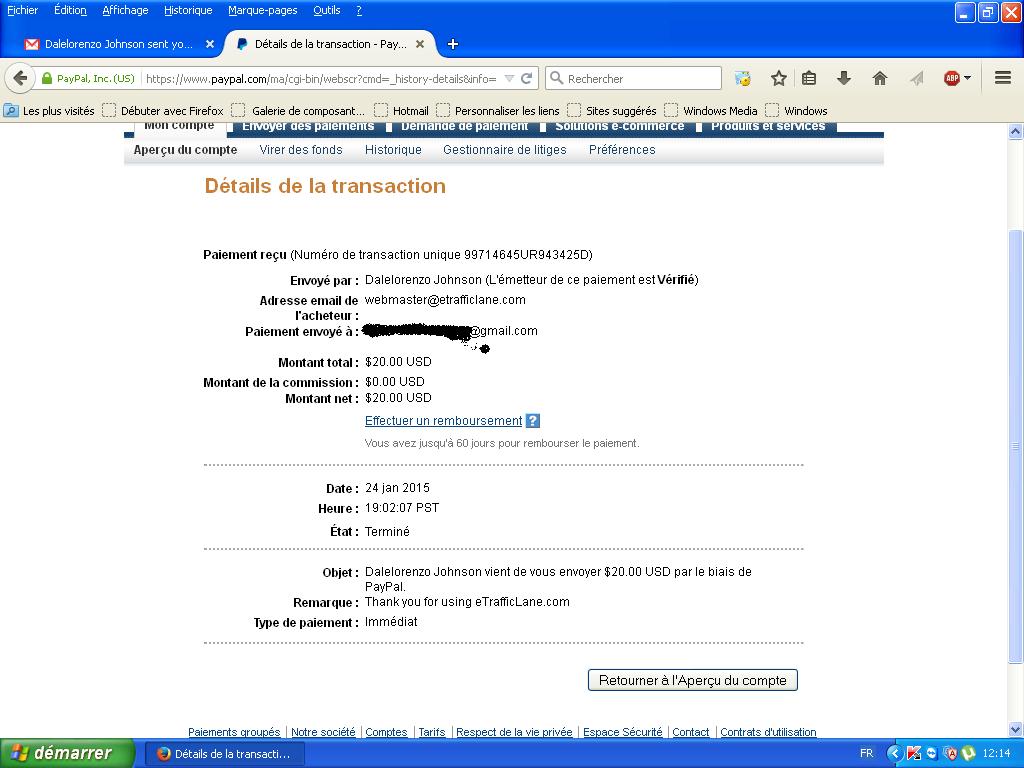
Task: Click the Kaspersky icon in the system tray
Action: tap(914, 753)
